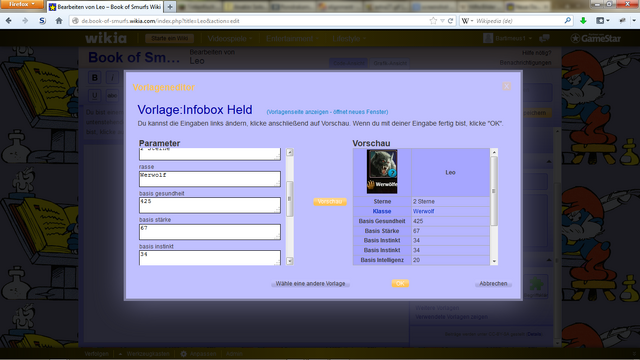Reload the page with refresh icon

[x=450, y=21]
